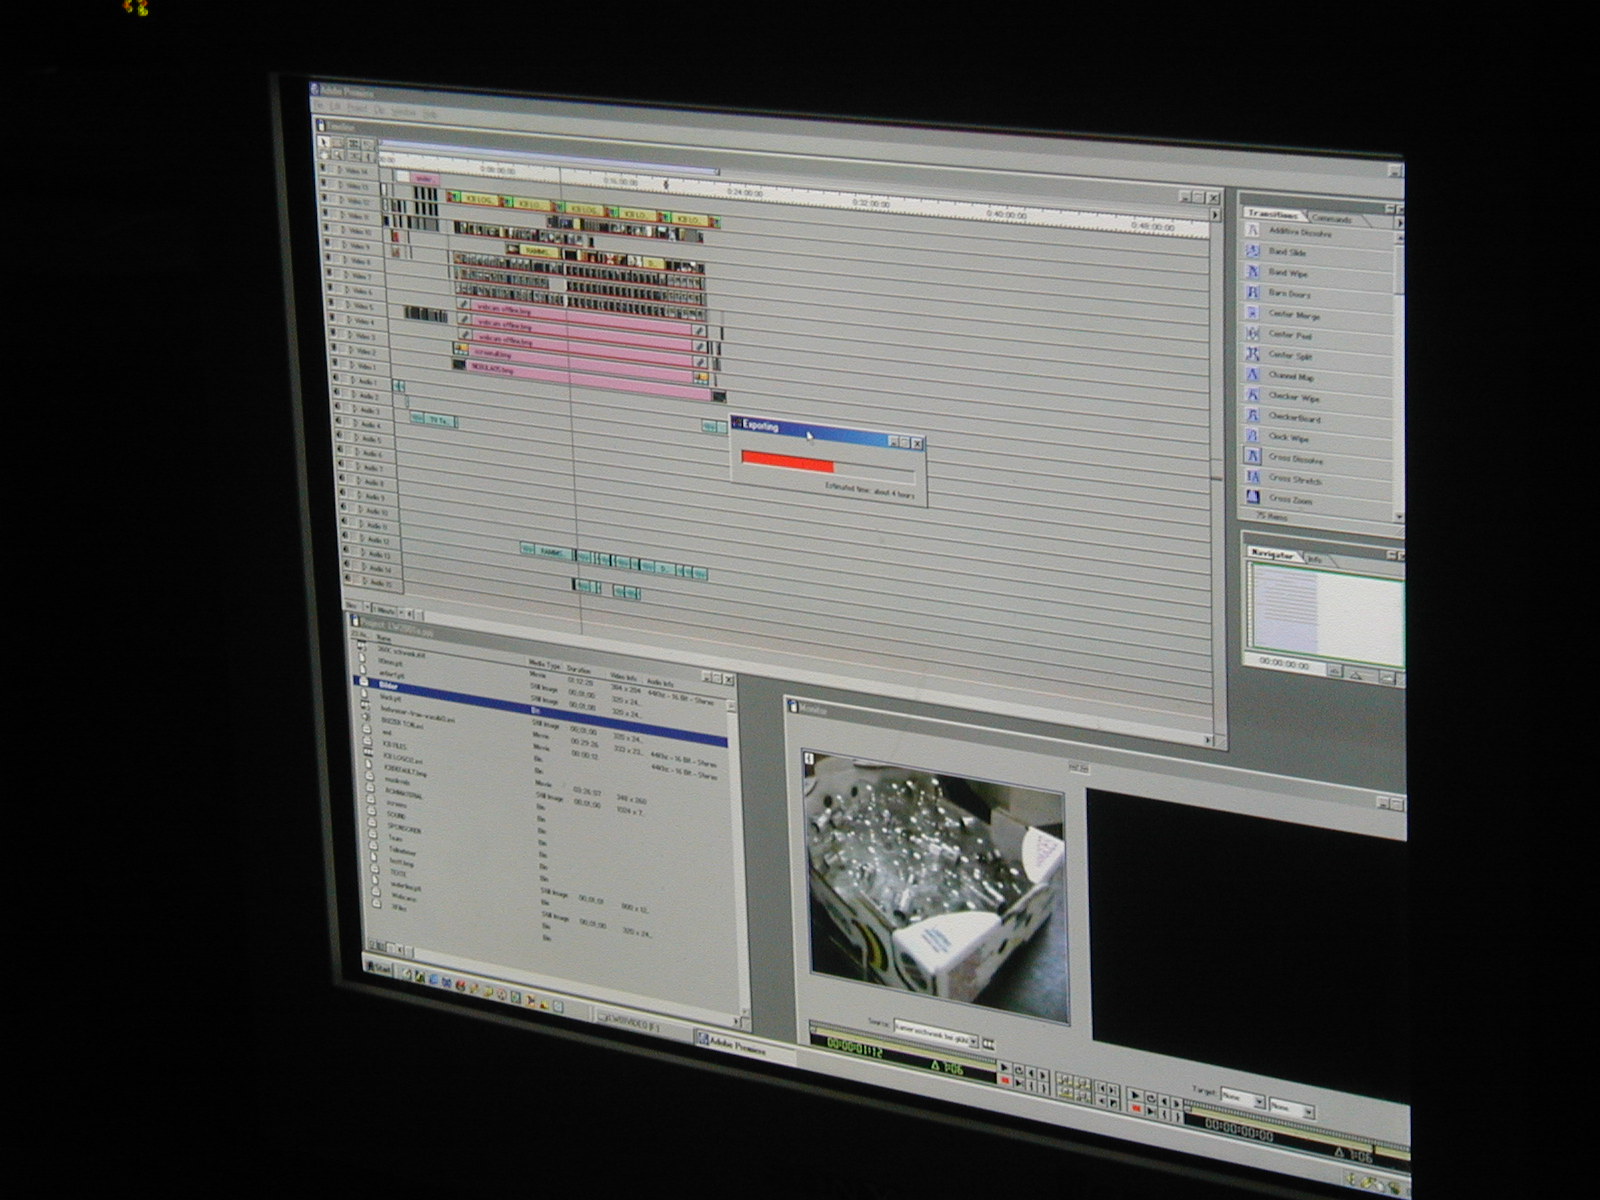Switch to the Info tab
This screenshot has height=1200, width=1600.
click(1315, 559)
